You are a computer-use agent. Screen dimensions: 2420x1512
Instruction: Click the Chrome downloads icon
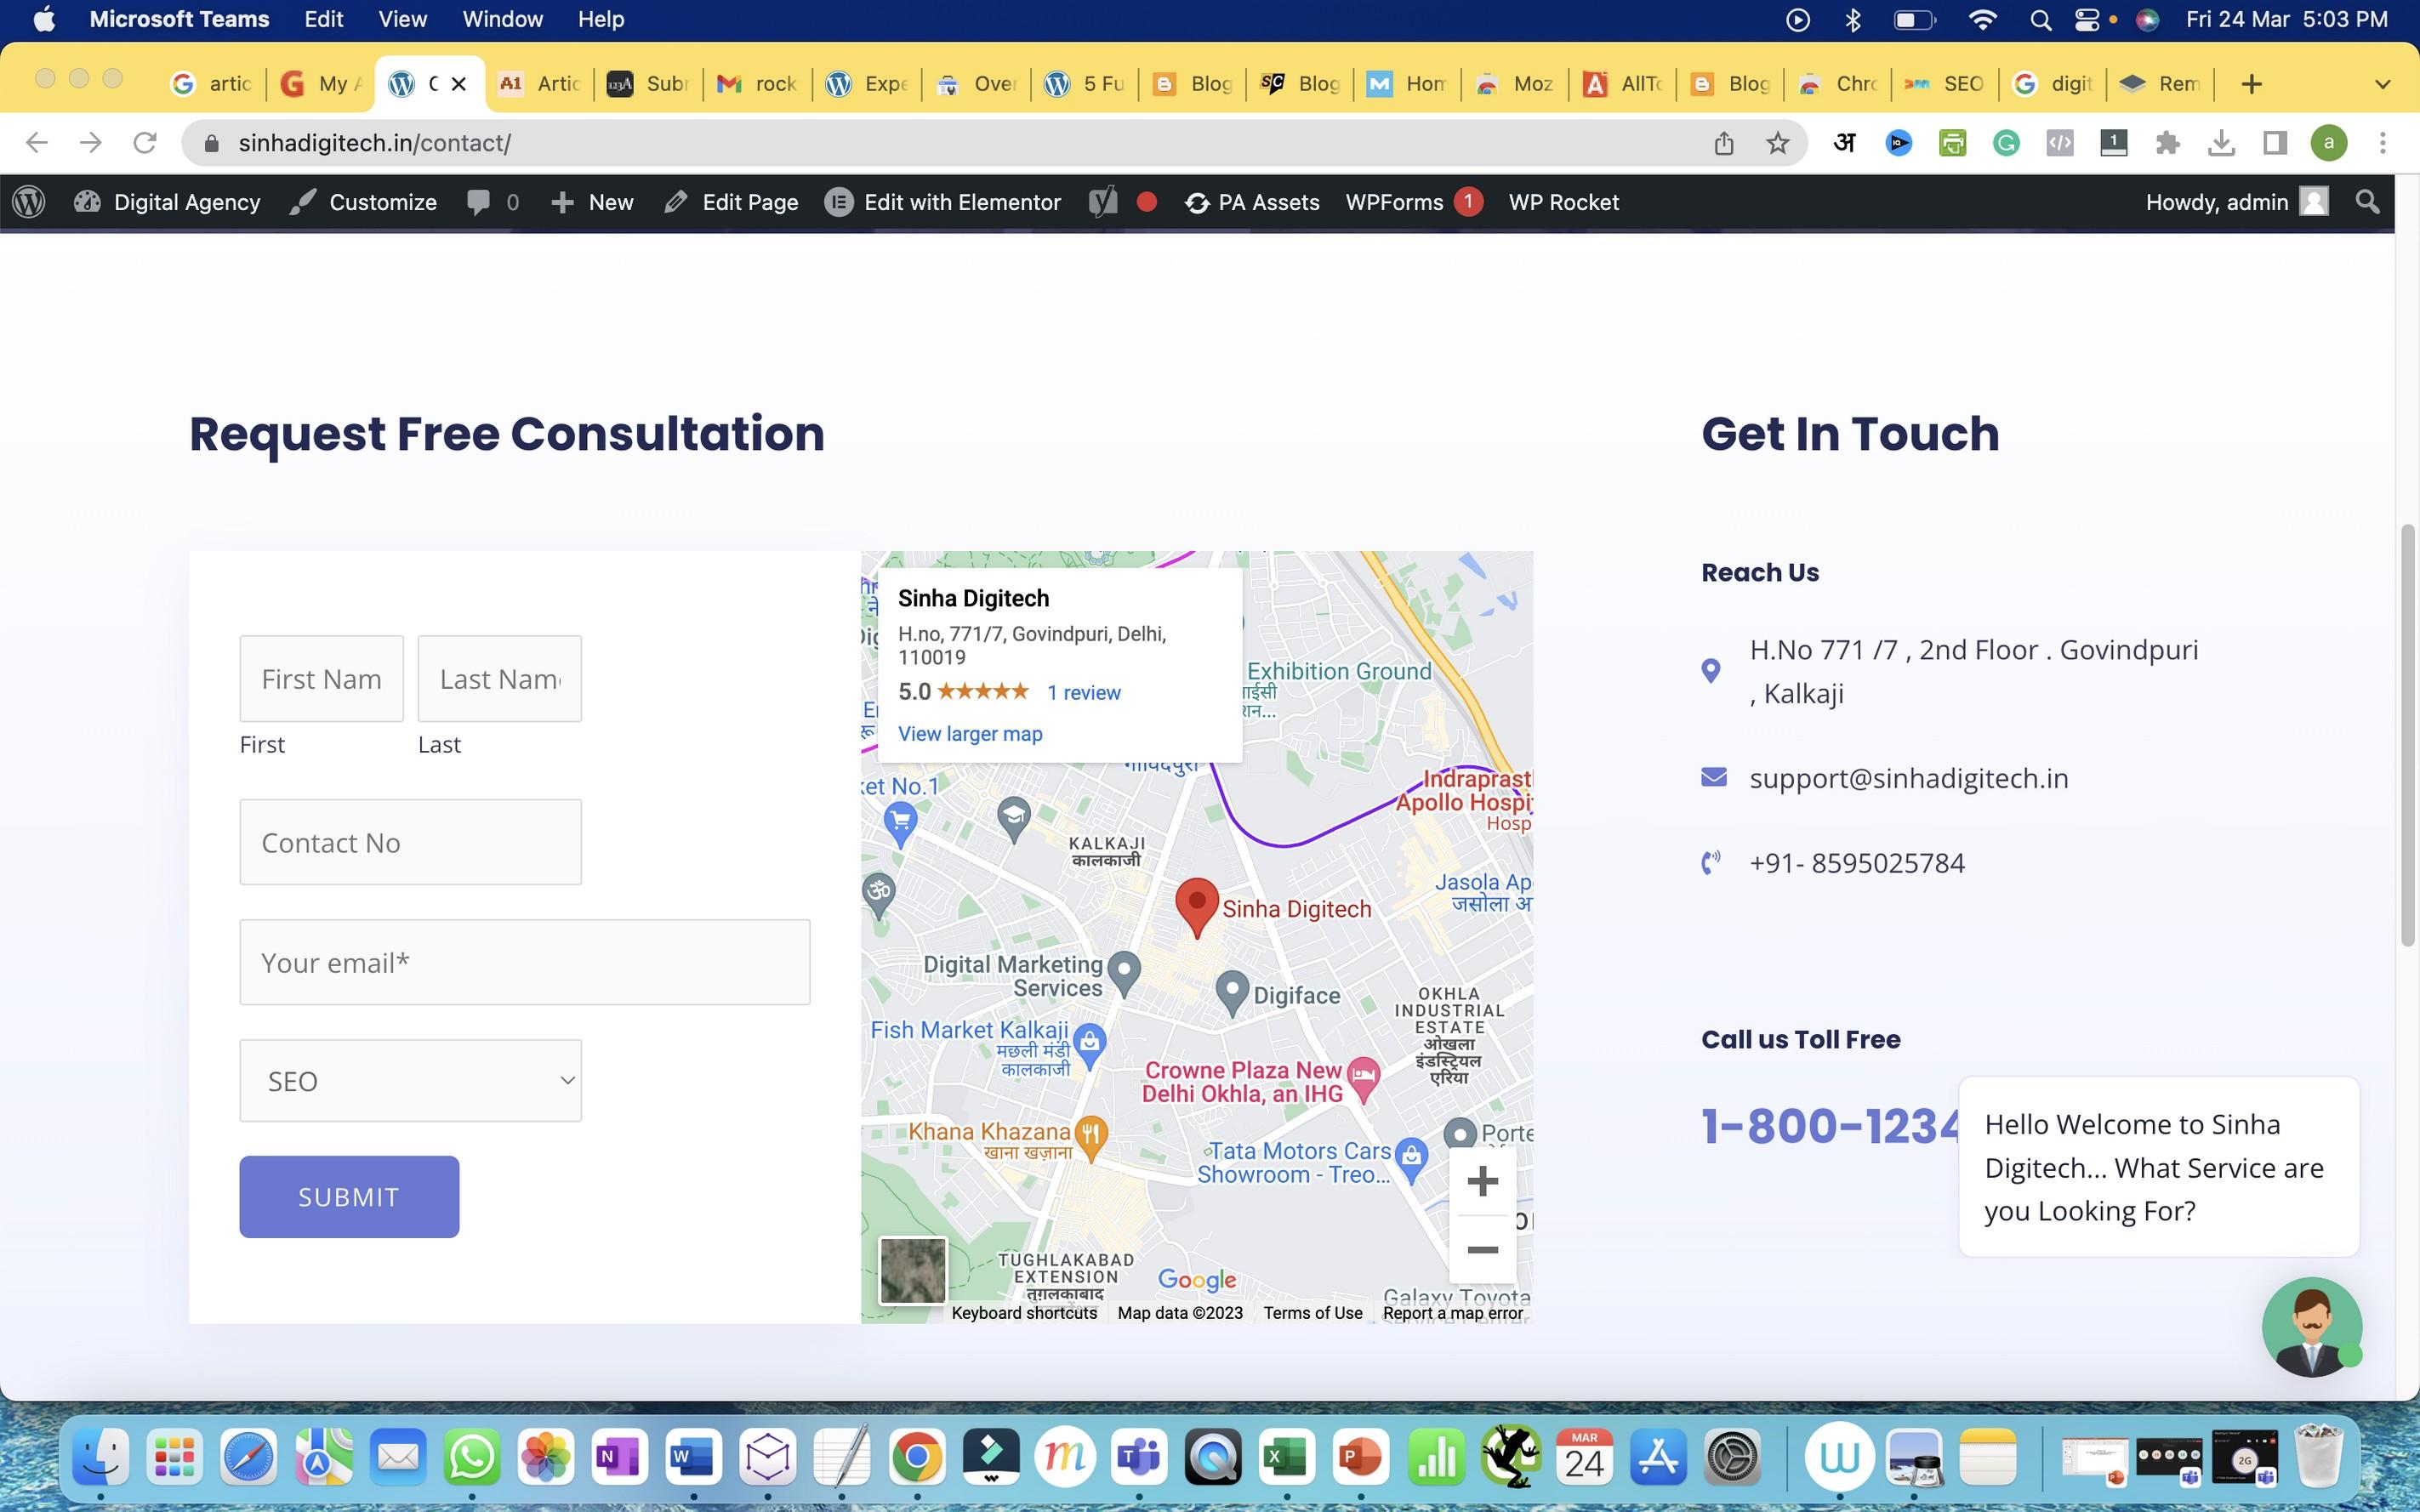[x=2221, y=143]
